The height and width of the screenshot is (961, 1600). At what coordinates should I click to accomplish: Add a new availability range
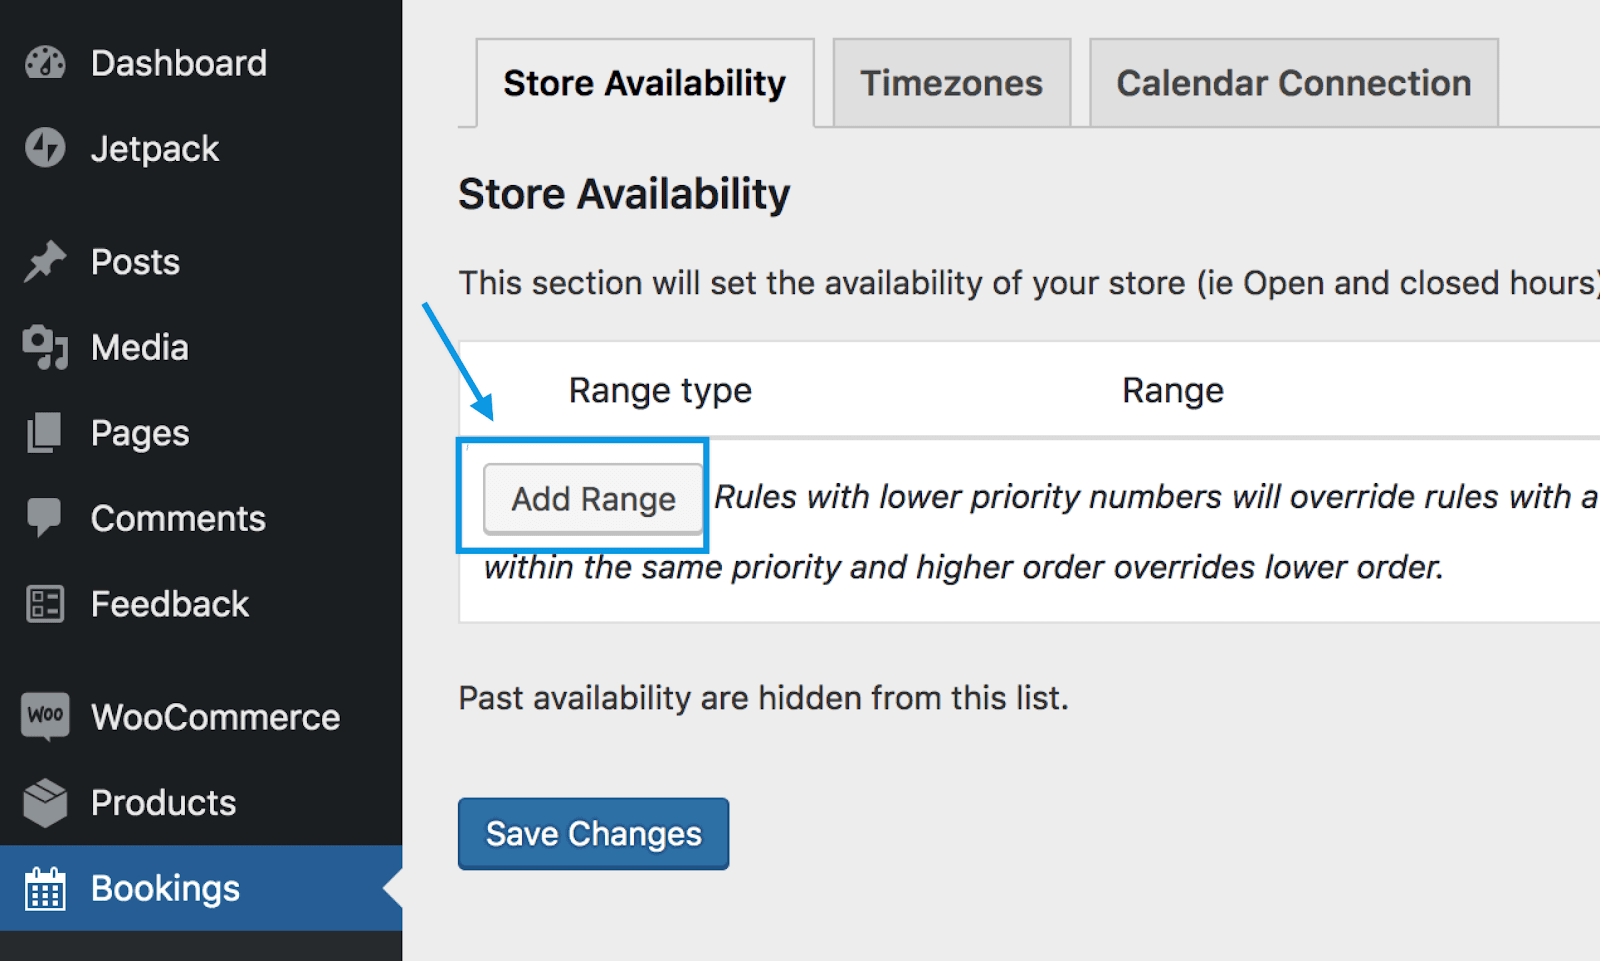[594, 498]
